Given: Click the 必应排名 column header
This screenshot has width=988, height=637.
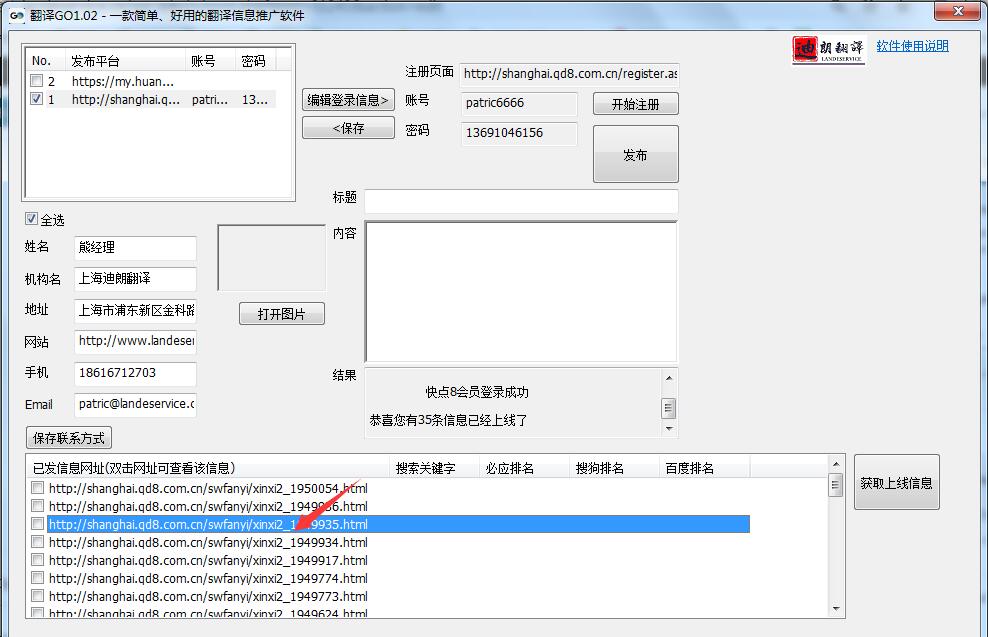Looking at the screenshot, I should point(524,468).
